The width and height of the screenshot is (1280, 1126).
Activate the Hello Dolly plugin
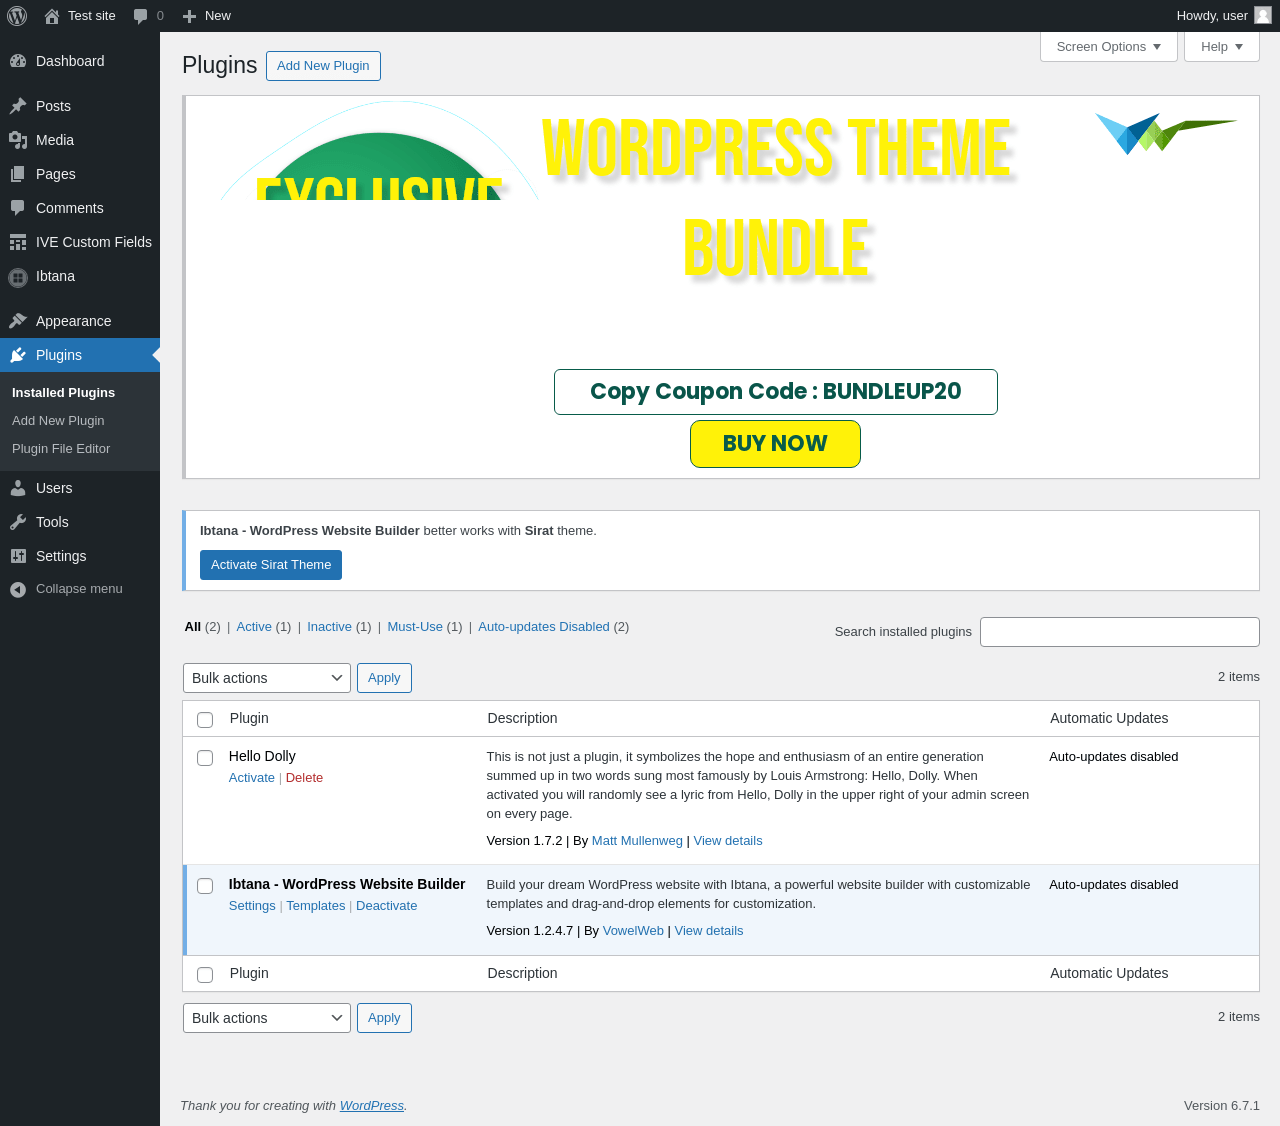pos(252,778)
